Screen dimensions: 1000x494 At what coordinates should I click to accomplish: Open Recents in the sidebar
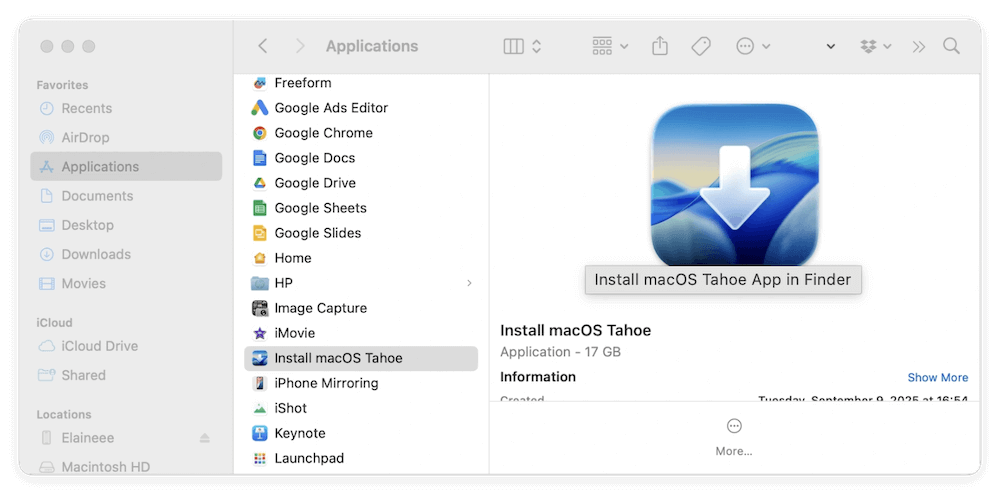click(x=126, y=108)
